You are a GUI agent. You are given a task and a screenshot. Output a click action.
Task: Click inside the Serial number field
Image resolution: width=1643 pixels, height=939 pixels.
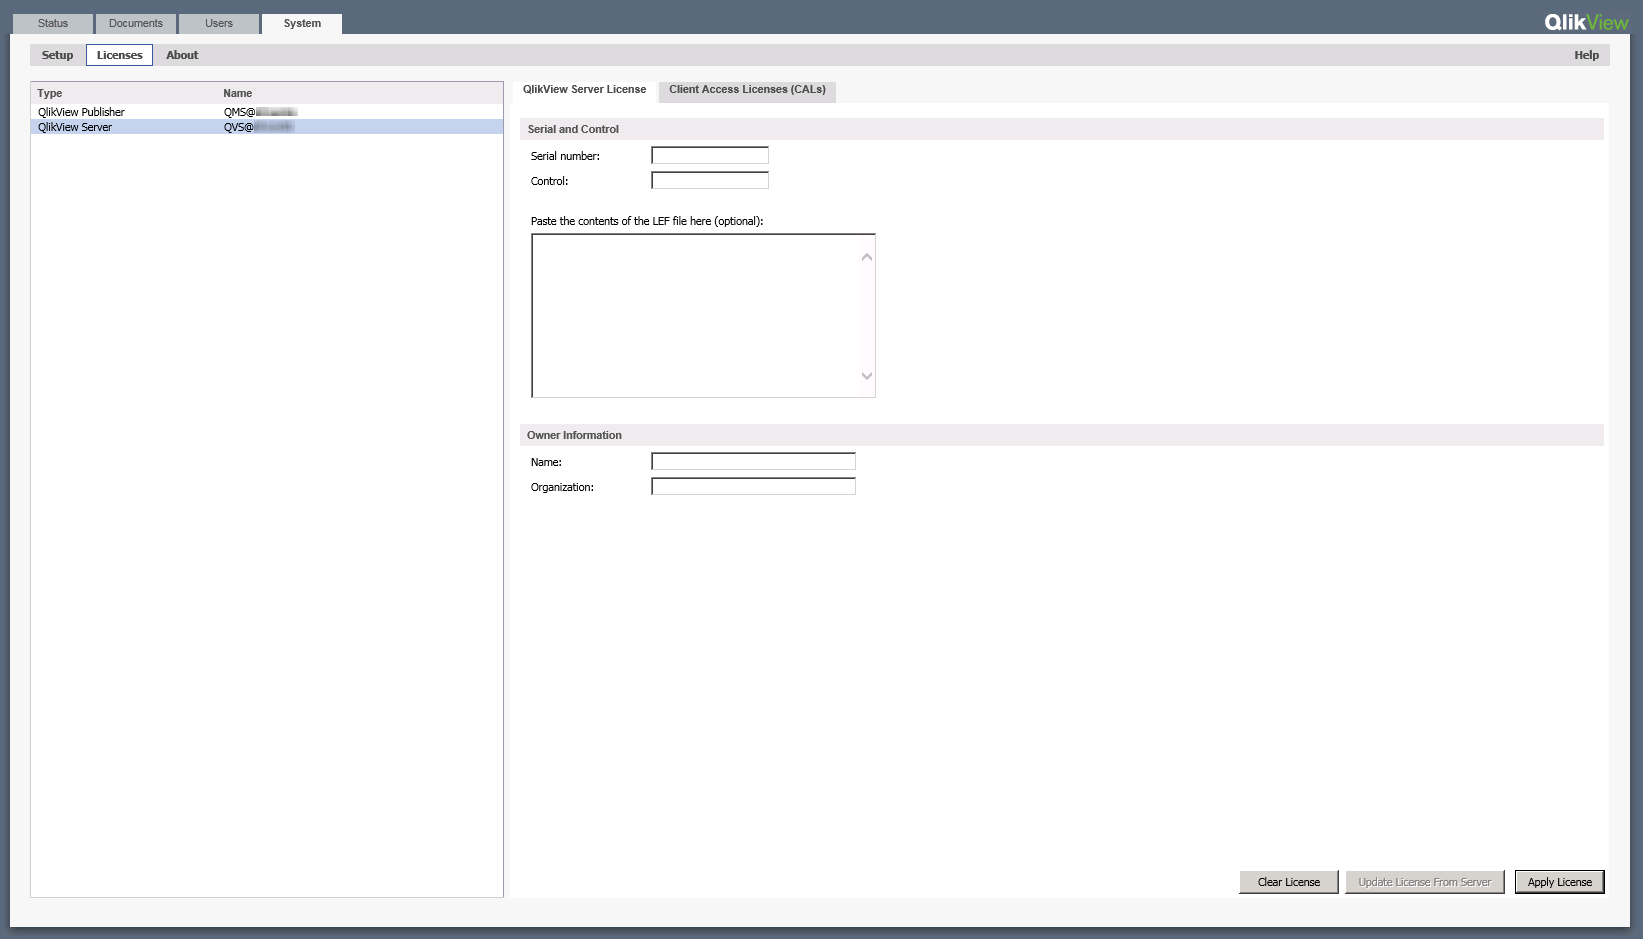click(709, 155)
